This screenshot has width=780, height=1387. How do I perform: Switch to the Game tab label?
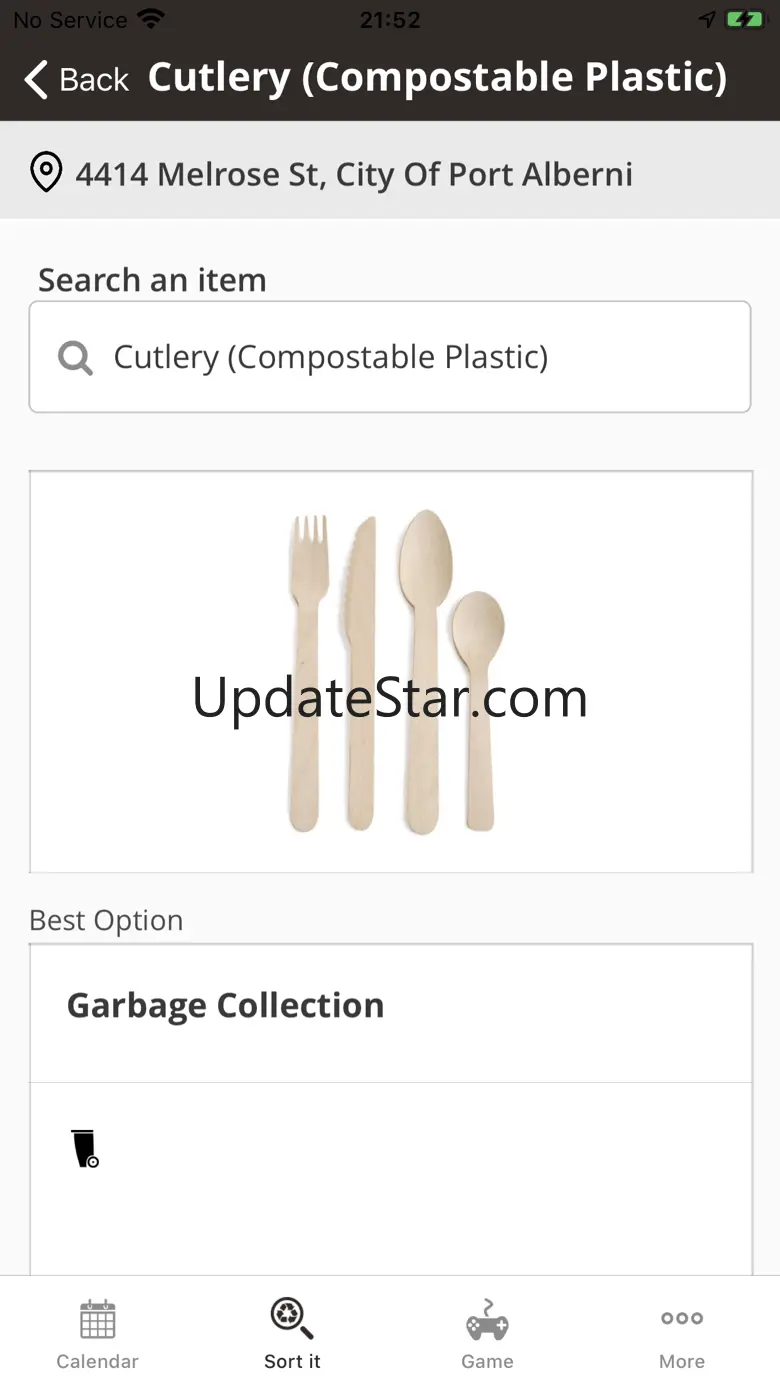(487, 1361)
